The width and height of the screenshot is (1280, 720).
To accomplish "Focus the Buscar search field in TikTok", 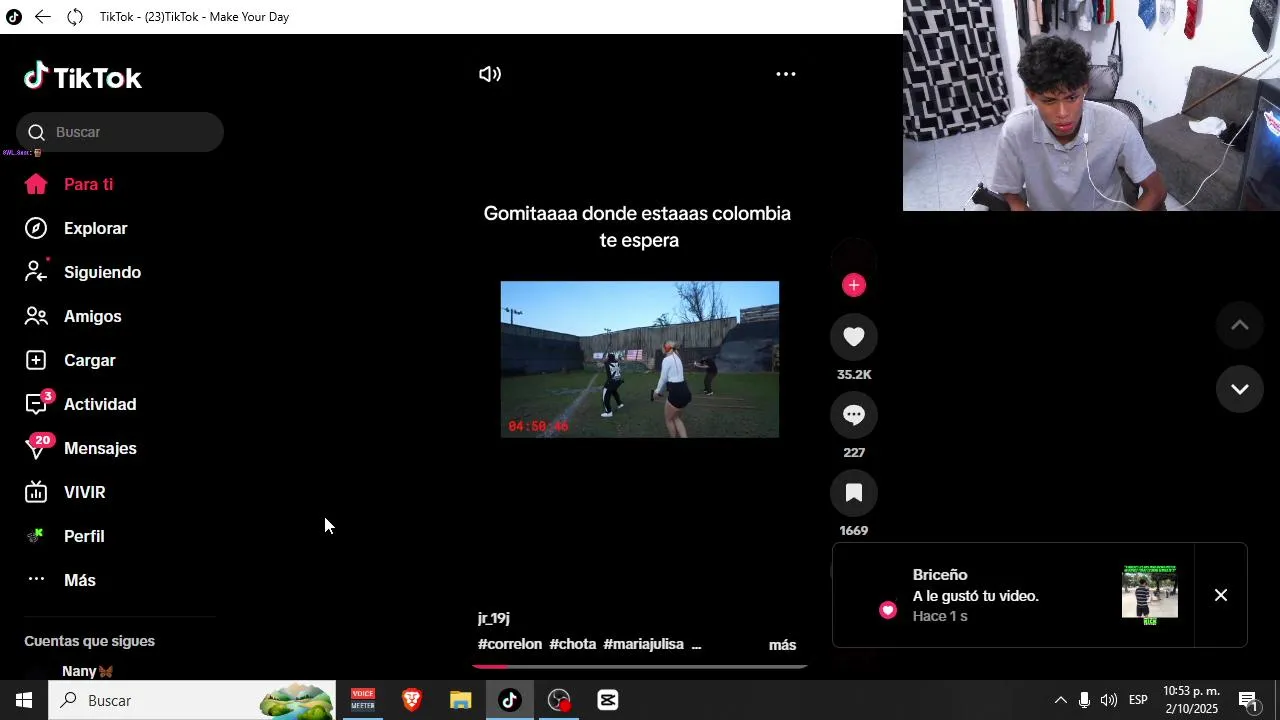I will tap(120, 132).
